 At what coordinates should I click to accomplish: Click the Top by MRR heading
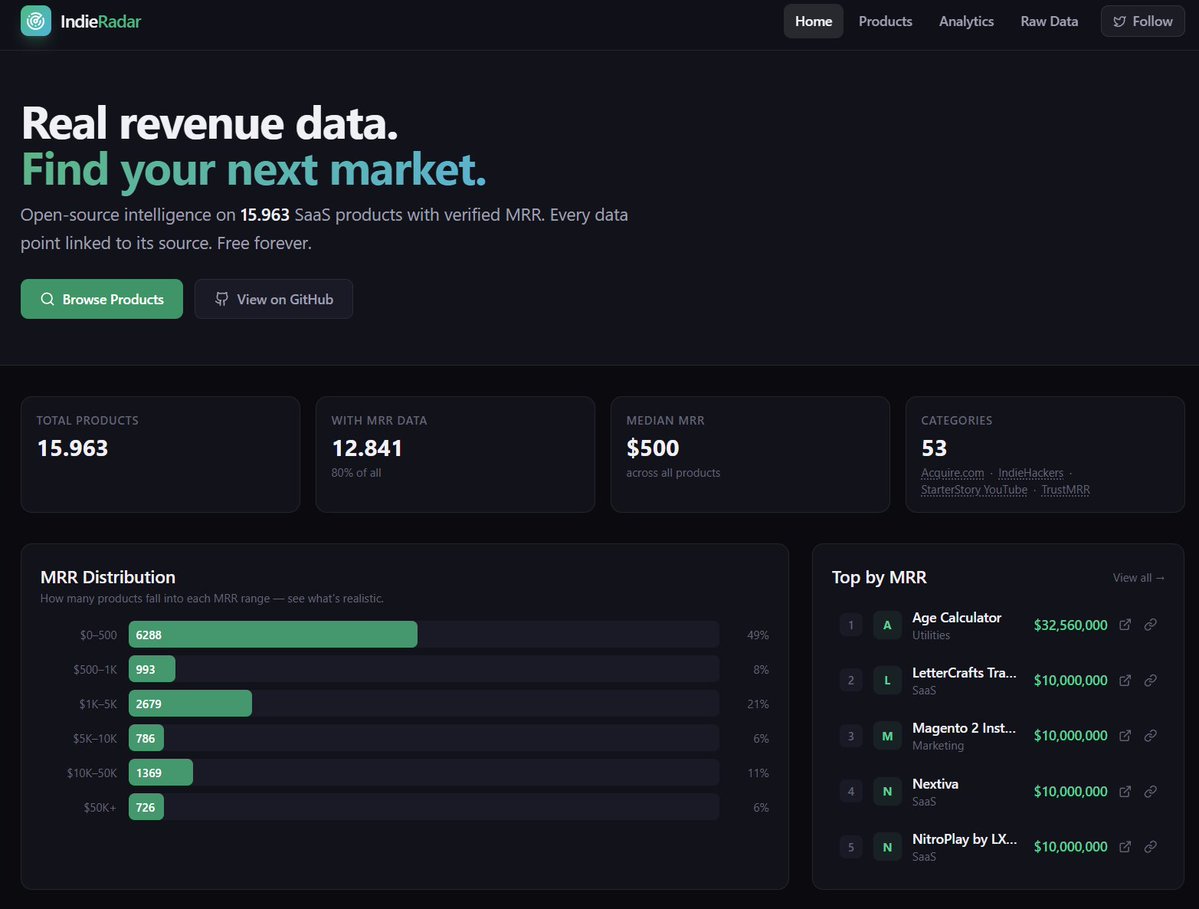click(879, 577)
